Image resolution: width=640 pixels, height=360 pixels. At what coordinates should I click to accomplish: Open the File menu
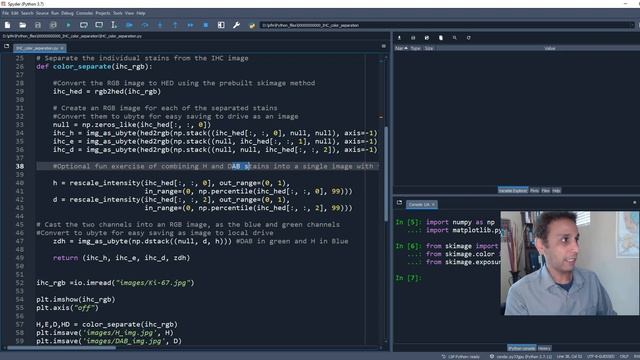5,13
